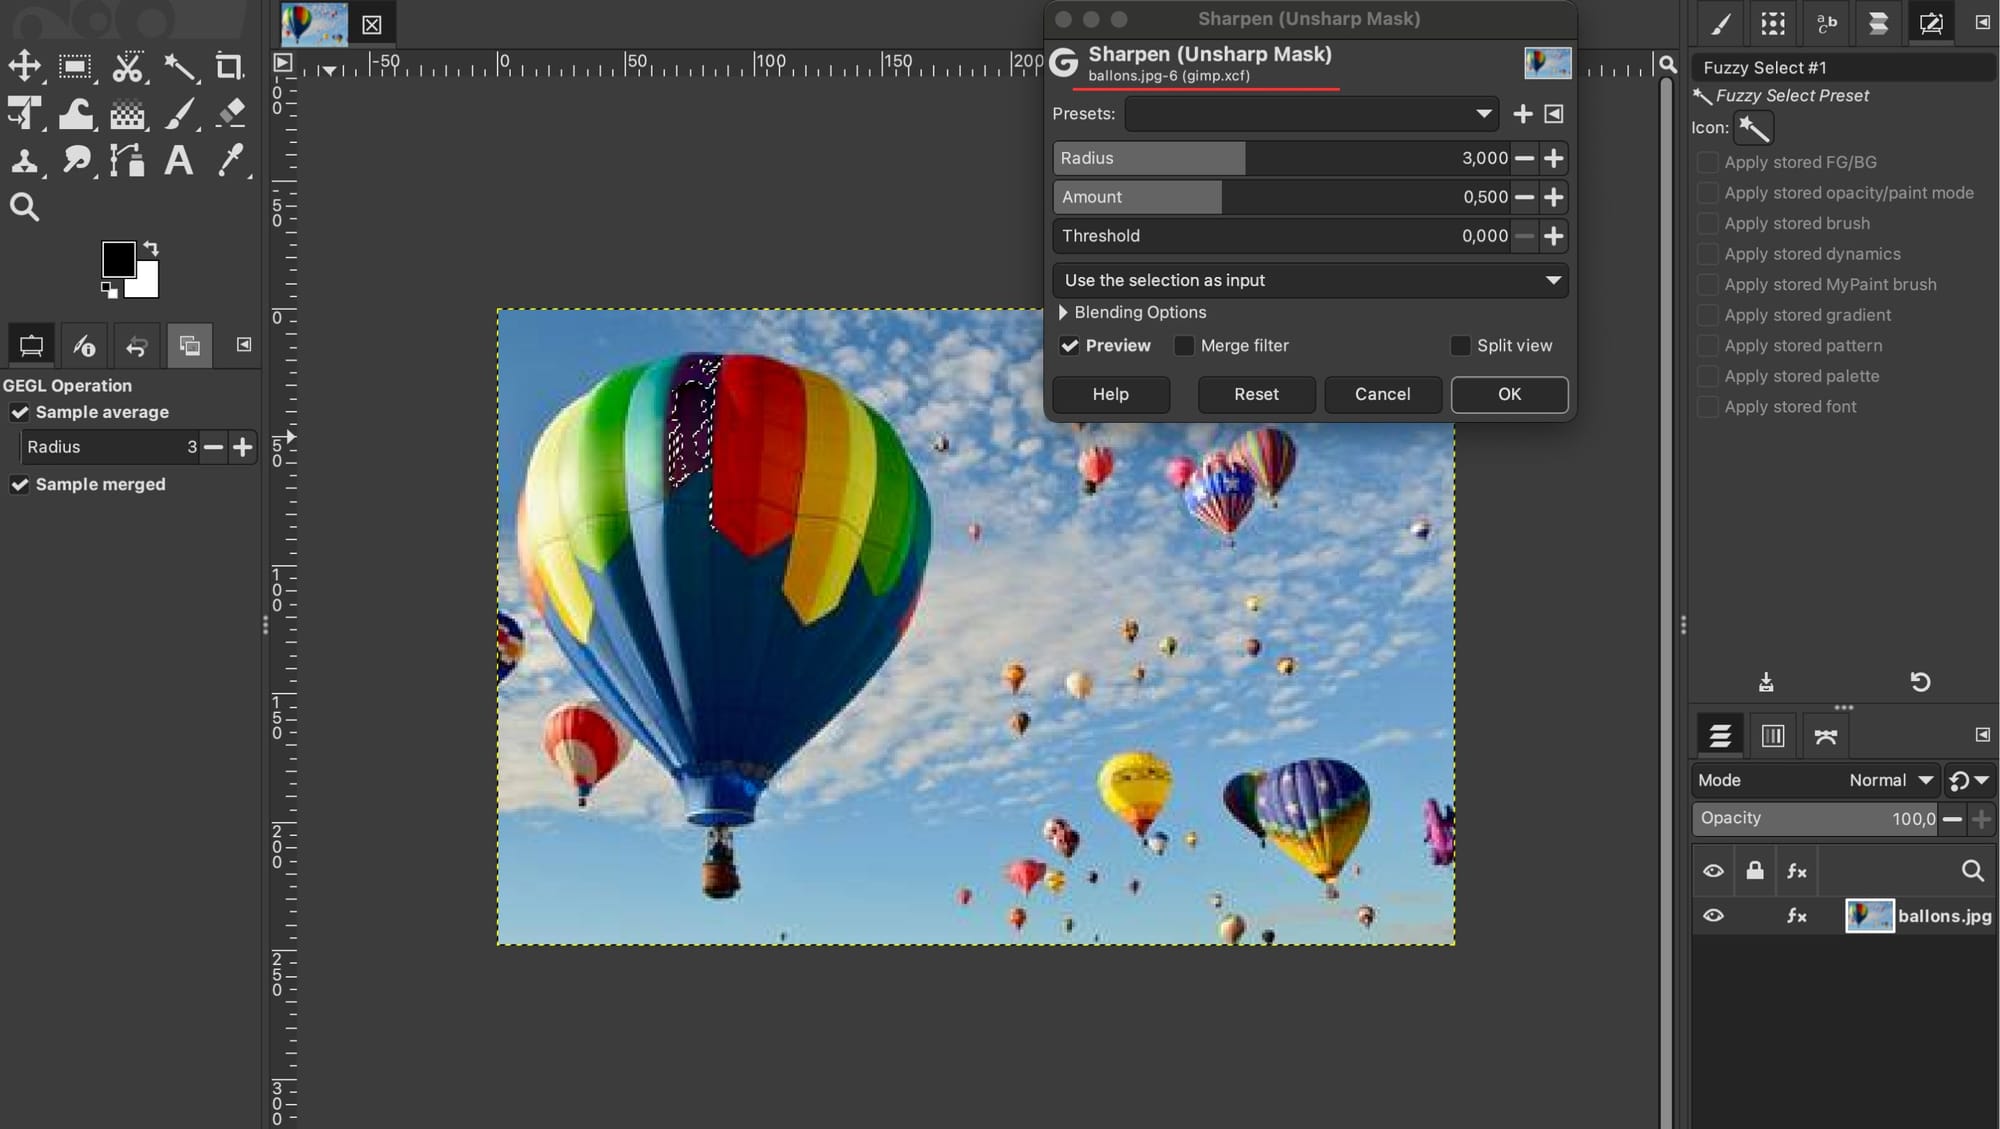Choose the Eraser tool
Screen dimensions: 2000x1129
point(231,113)
